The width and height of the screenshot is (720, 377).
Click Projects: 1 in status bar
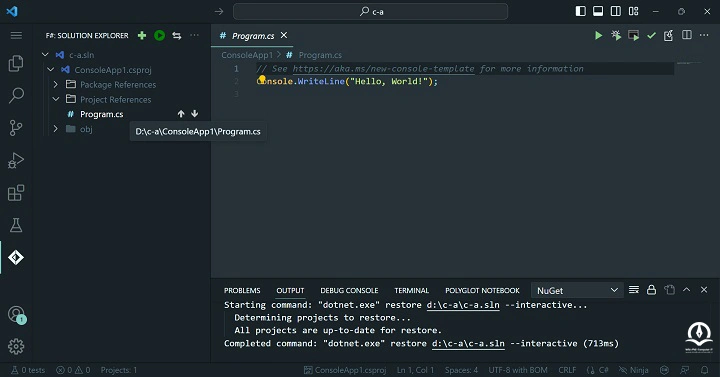[119, 370]
